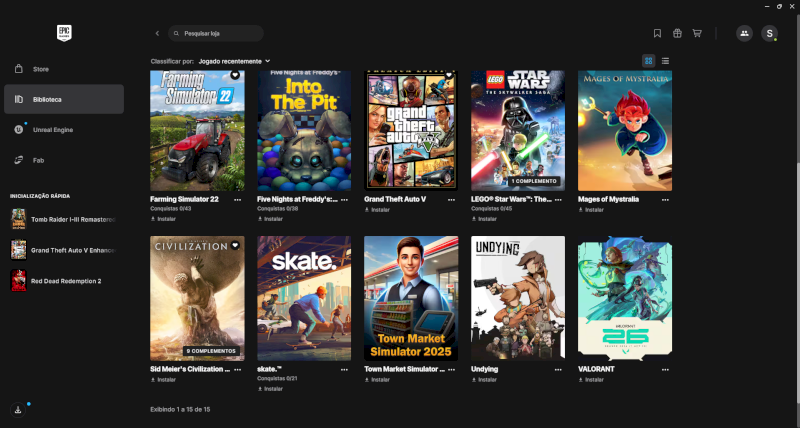
Task: Open VALORANT cover art
Action: 625,298
